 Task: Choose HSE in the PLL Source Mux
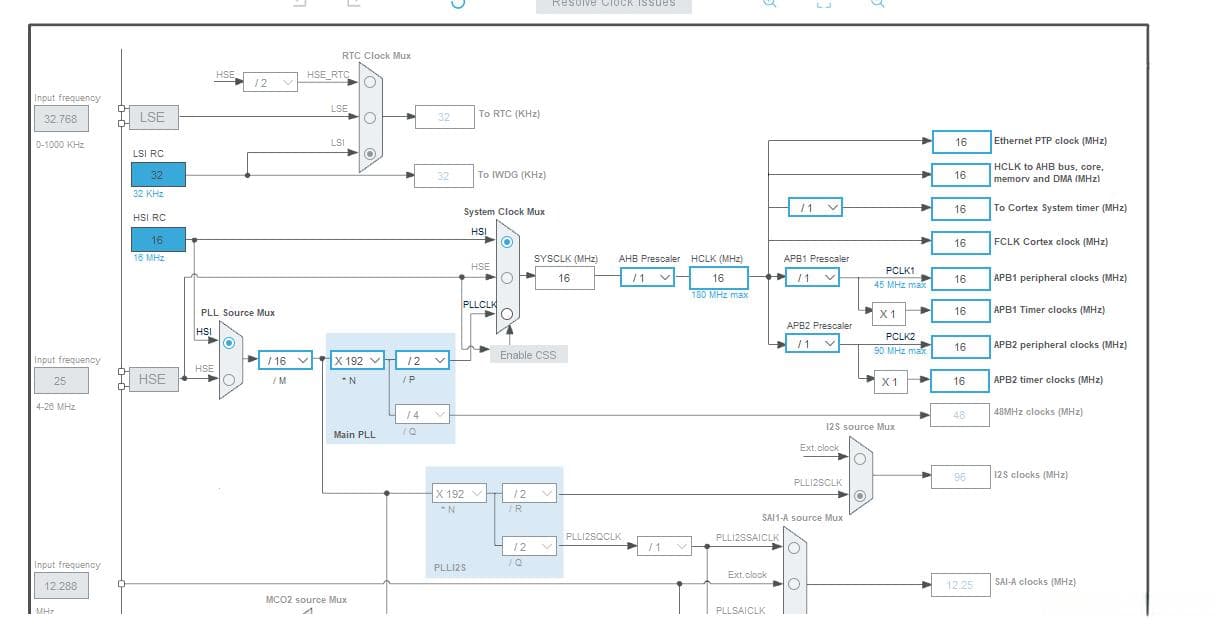click(230, 379)
